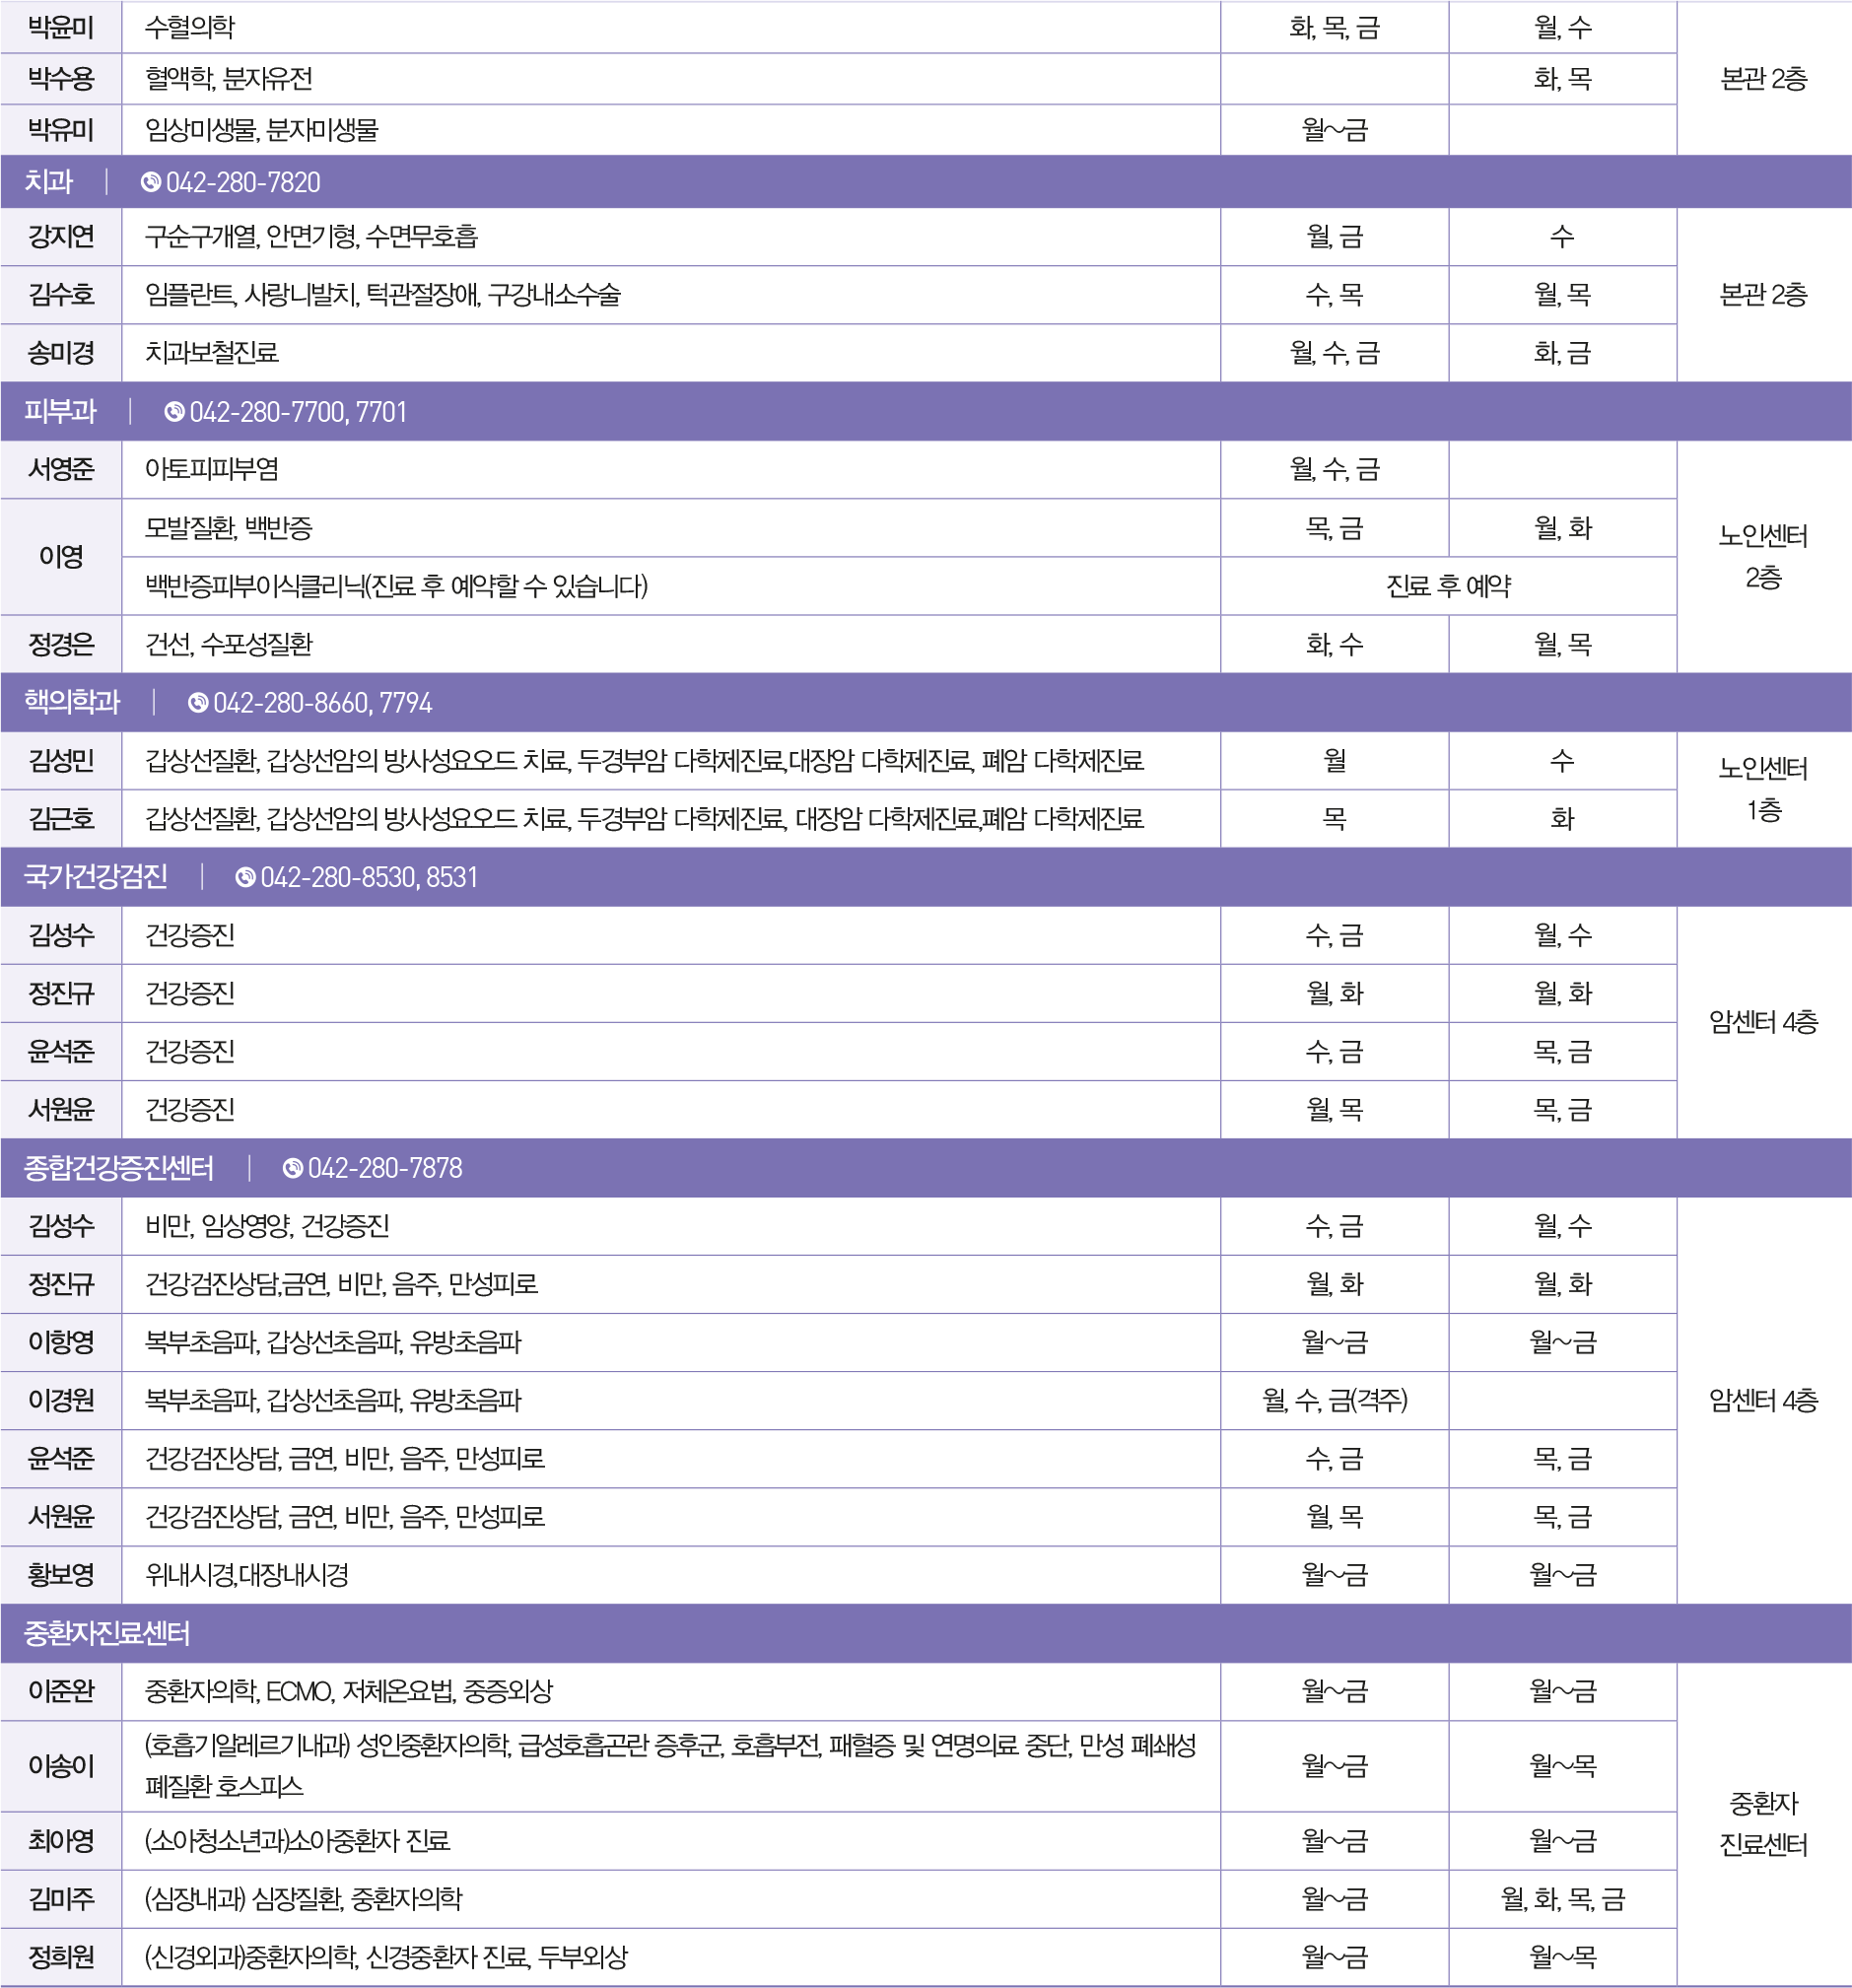
Task: Click specialty (심장내과) 심장질환, 중환자의학
Action: click(304, 1898)
